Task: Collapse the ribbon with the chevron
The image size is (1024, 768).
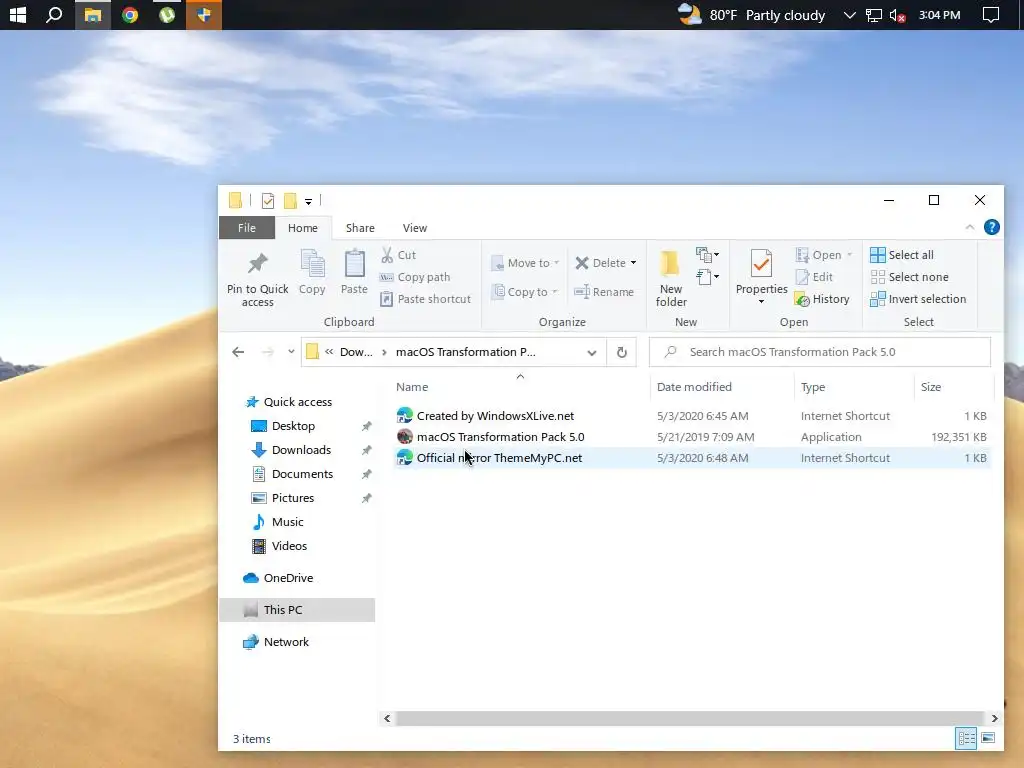Action: click(970, 227)
